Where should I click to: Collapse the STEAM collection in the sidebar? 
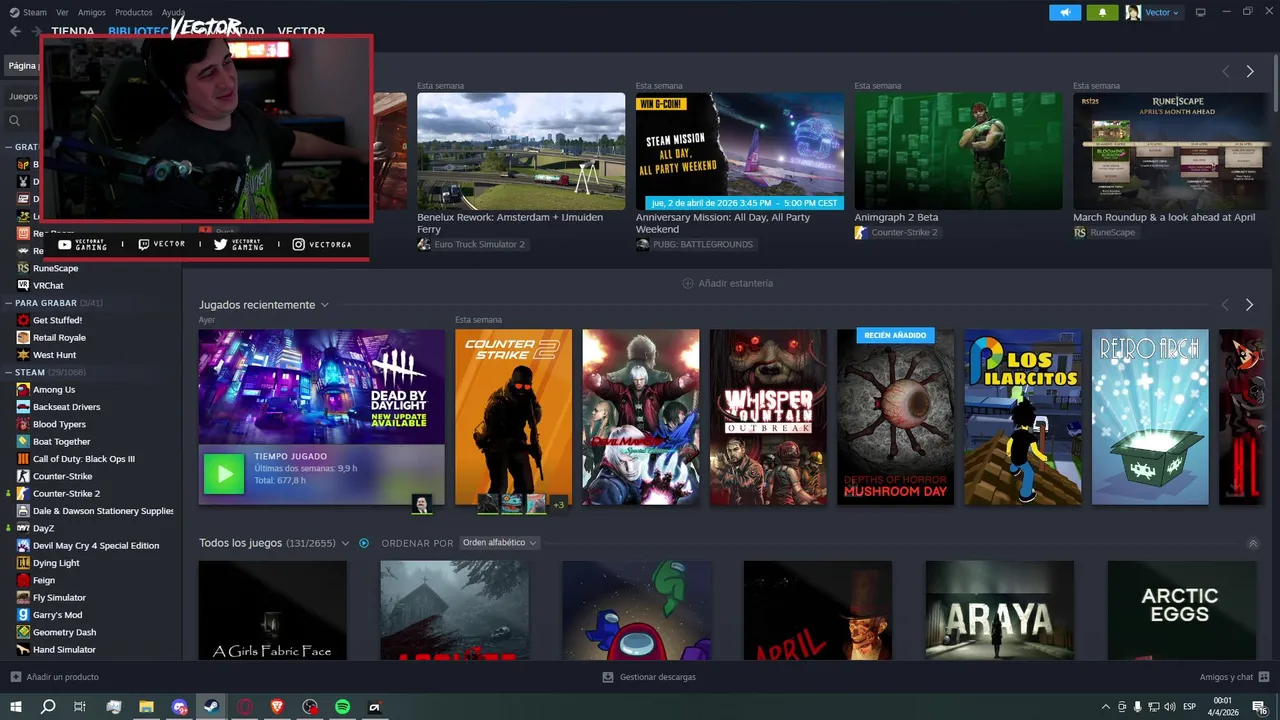9,372
